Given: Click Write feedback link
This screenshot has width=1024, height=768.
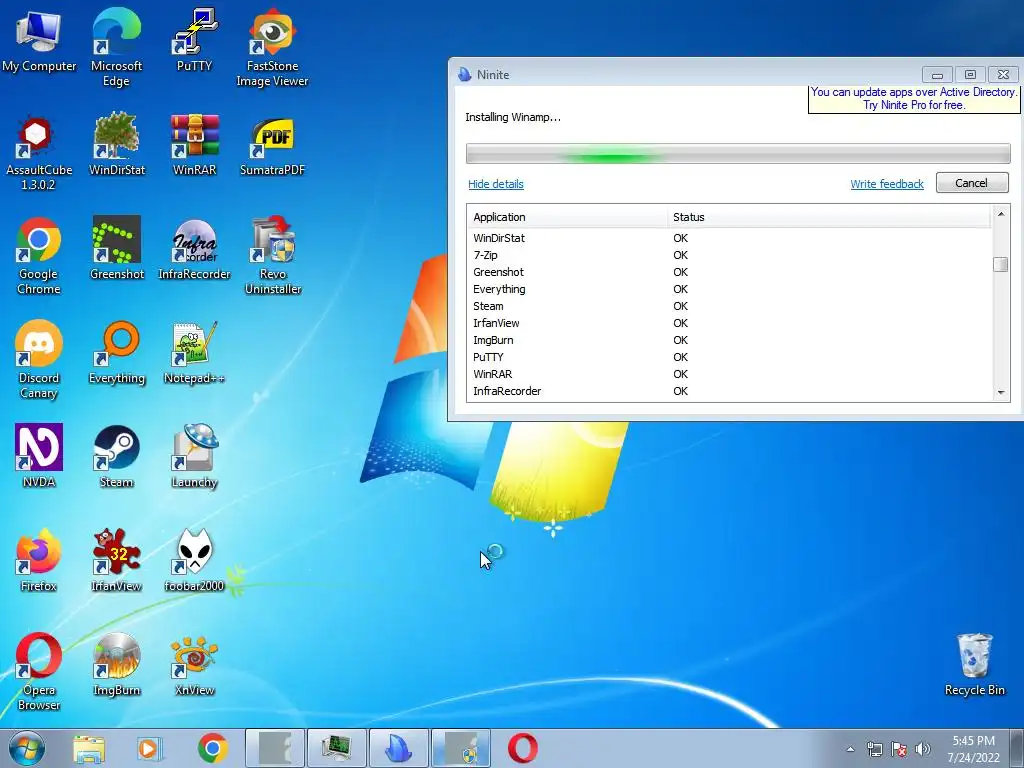Looking at the screenshot, I should 887,184.
